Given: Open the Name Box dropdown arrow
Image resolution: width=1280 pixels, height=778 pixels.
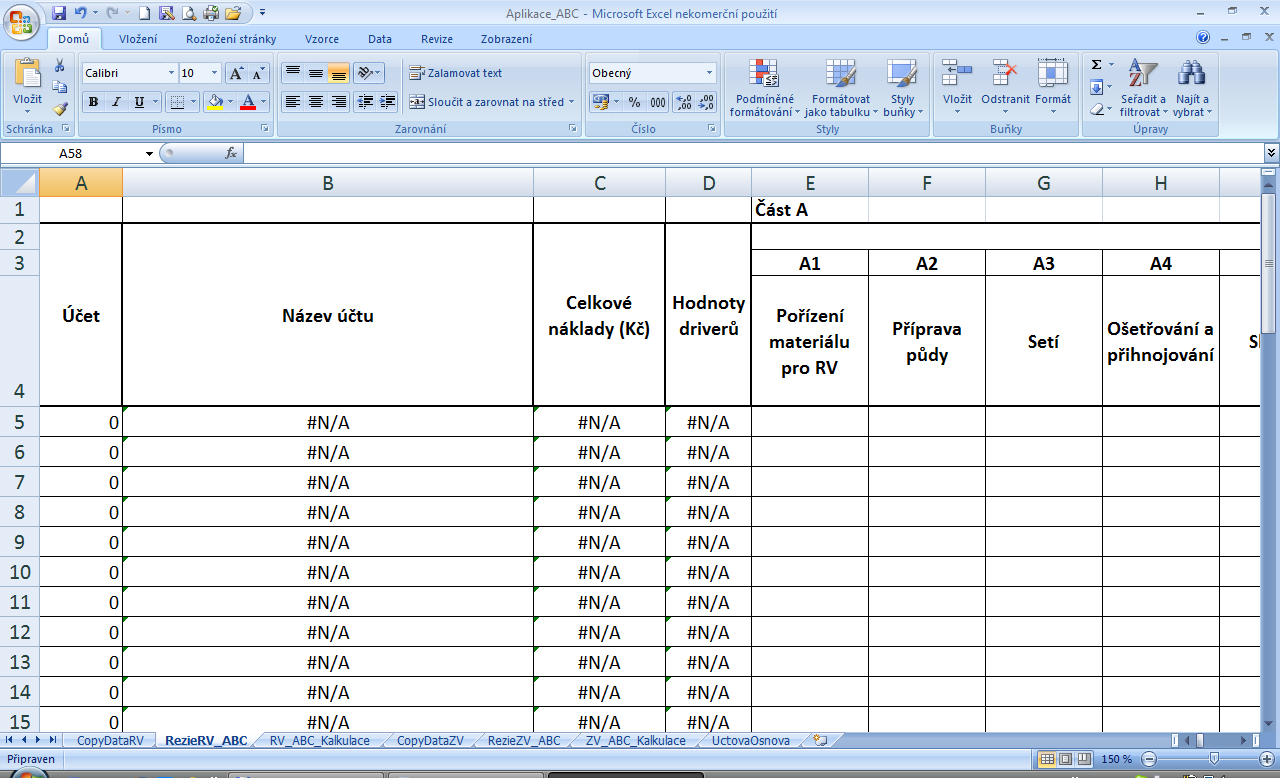Looking at the screenshot, I should point(150,153).
